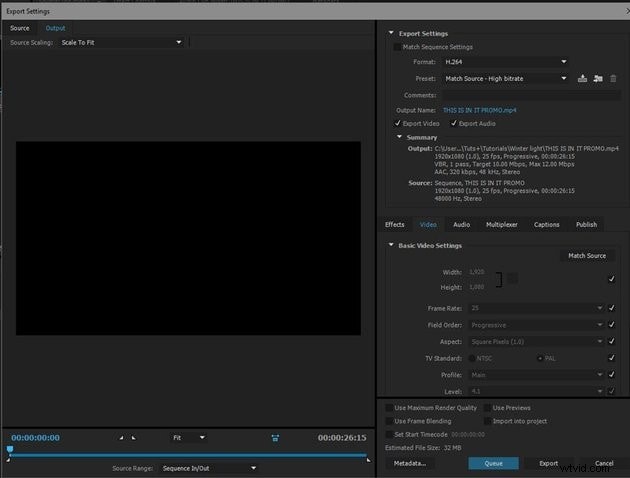Click the Metadata... button
The width and height of the screenshot is (630, 478).
click(x=409, y=464)
